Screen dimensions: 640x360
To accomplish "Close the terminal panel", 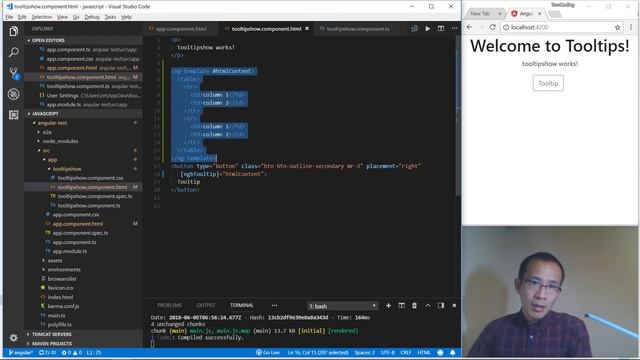I will 454,305.
